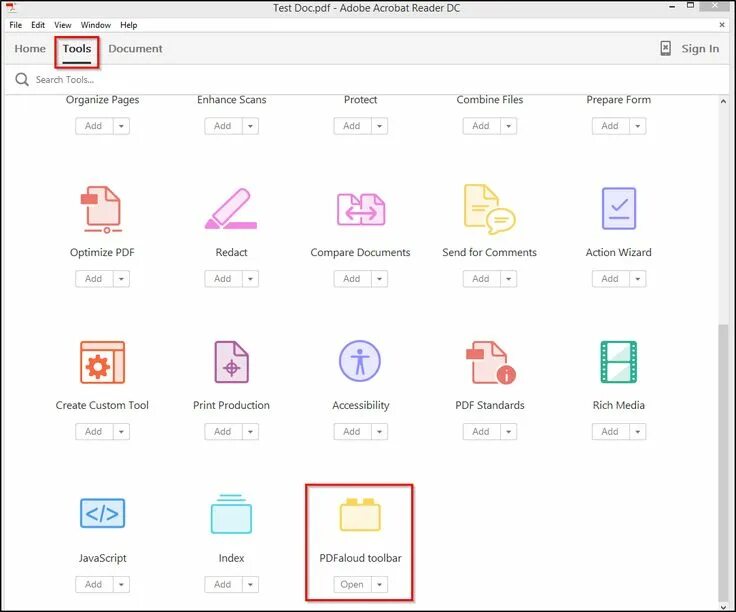Select the Action Wizard icon
Screen dimensions: 736x612
(619, 208)
